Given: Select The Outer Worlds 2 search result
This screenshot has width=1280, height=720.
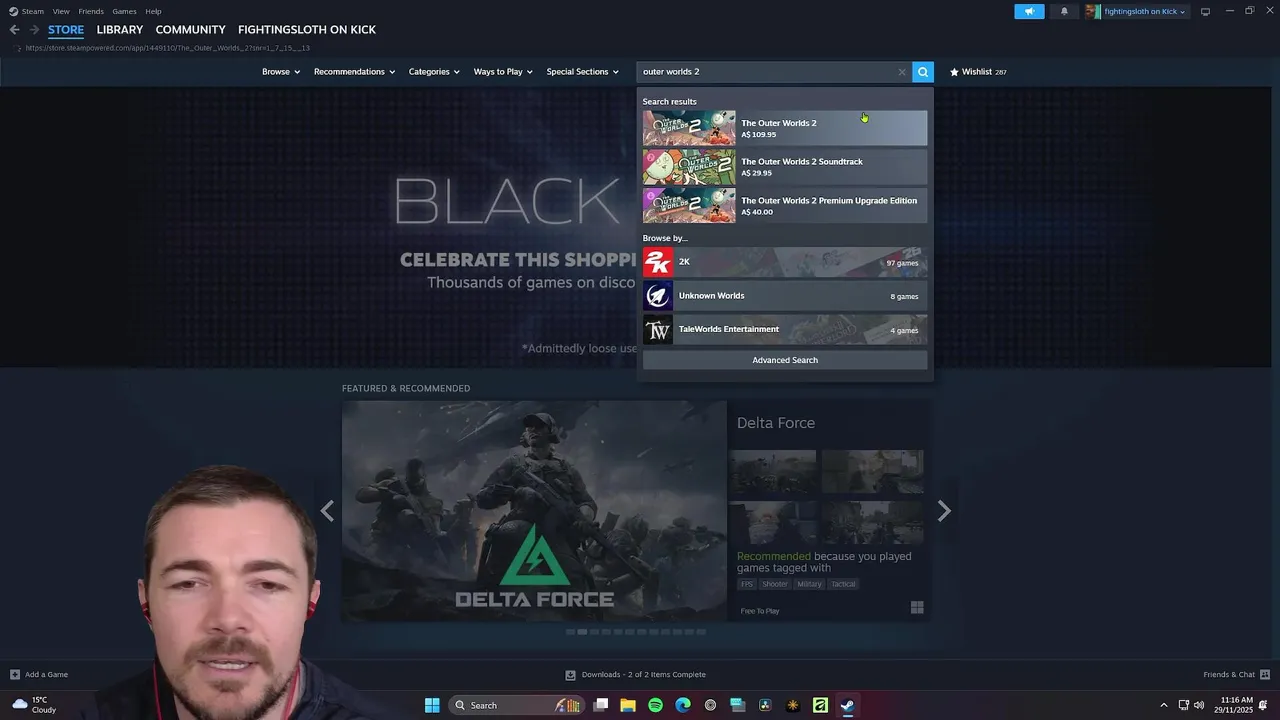Looking at the screenshot, I should pos(785,128).
